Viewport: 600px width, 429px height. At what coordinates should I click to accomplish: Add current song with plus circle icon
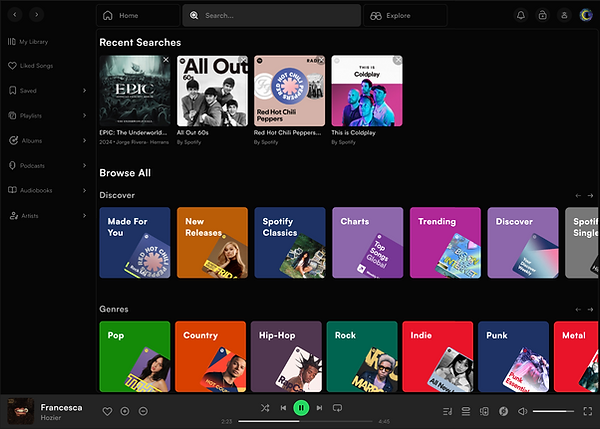(x=125, y=411)
